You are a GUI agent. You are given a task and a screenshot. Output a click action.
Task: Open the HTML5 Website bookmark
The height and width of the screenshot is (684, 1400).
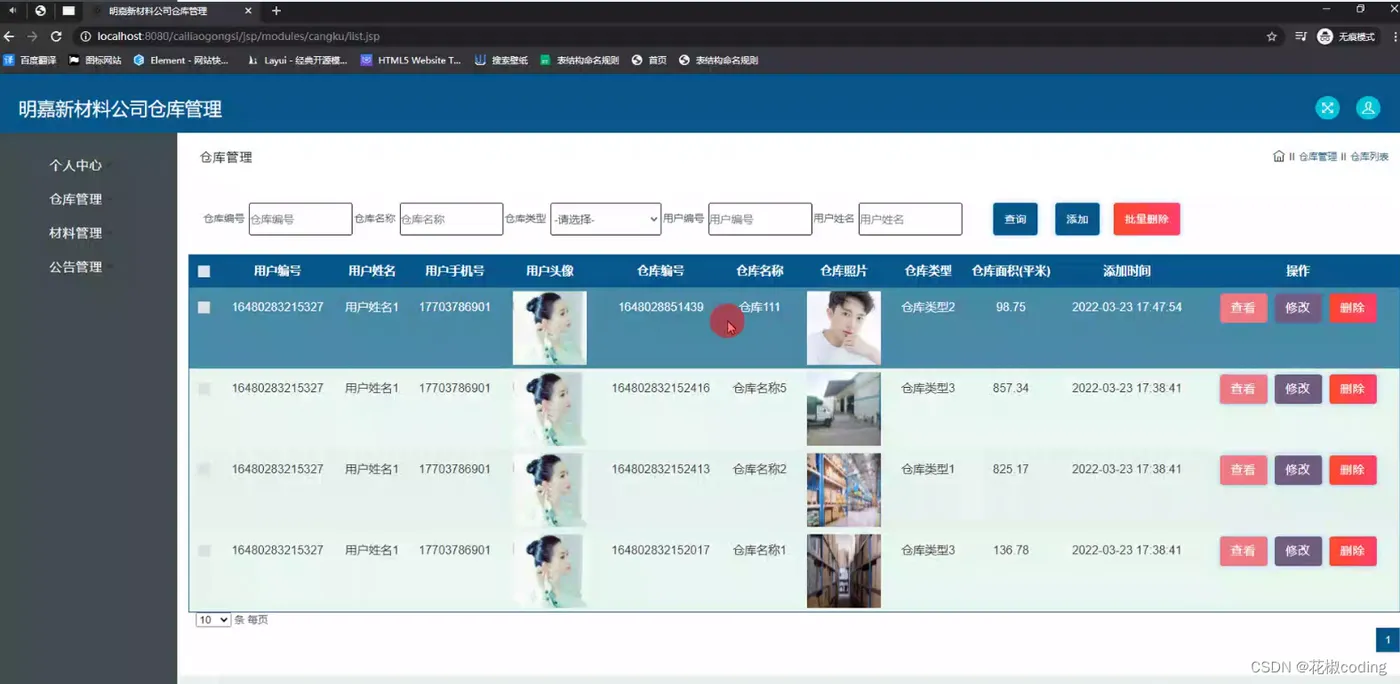click(x=410, y=60)
